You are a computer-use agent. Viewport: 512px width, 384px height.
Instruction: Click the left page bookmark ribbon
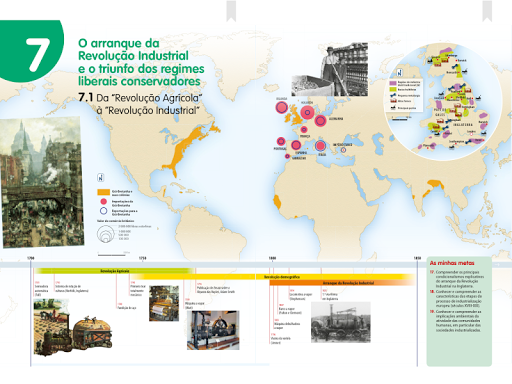click(x=231, y=10)
